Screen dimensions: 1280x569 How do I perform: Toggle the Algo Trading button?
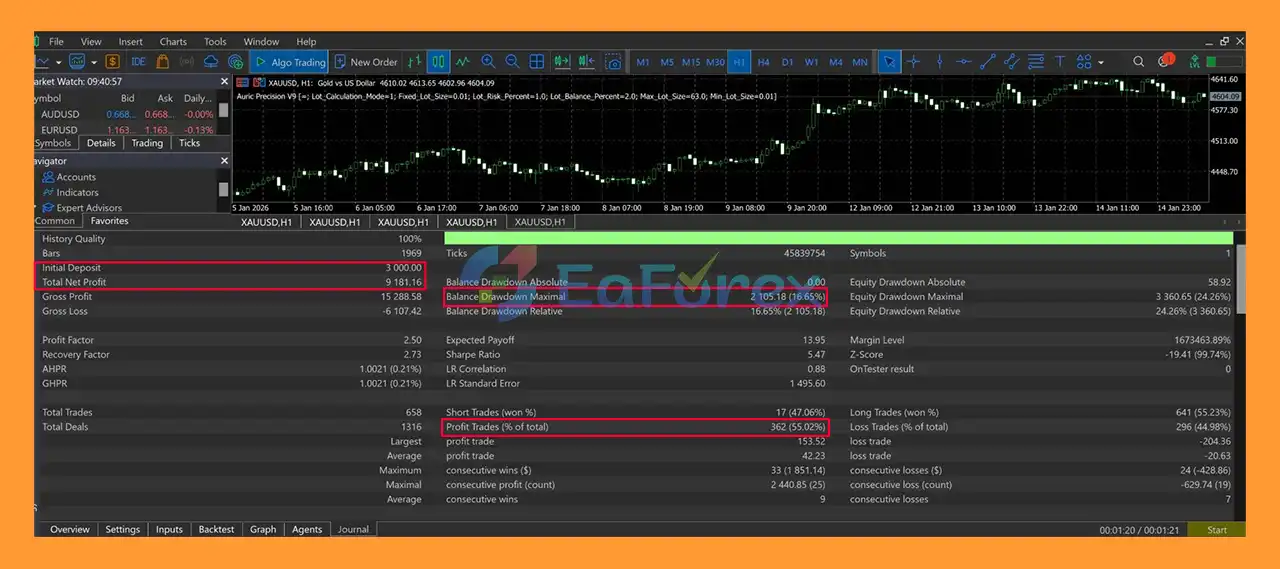[288, 62]
